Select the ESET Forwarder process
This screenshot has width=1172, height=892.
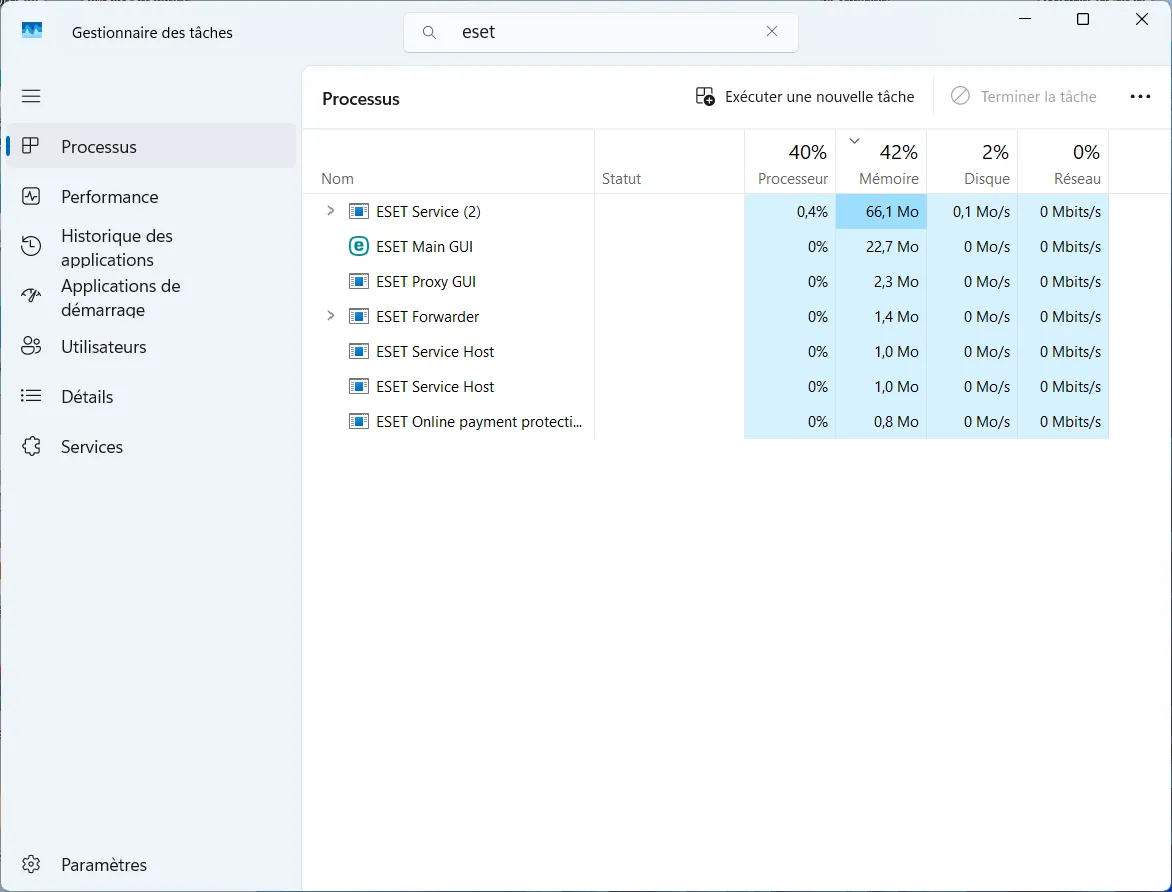click(x=706, y=317)
